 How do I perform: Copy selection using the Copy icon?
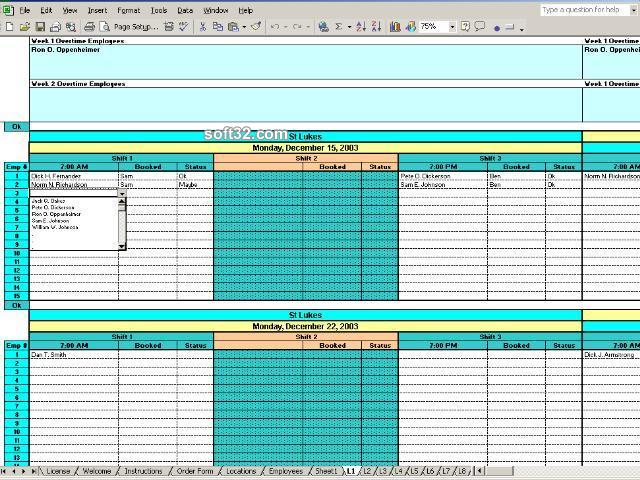tap(218, 27)
